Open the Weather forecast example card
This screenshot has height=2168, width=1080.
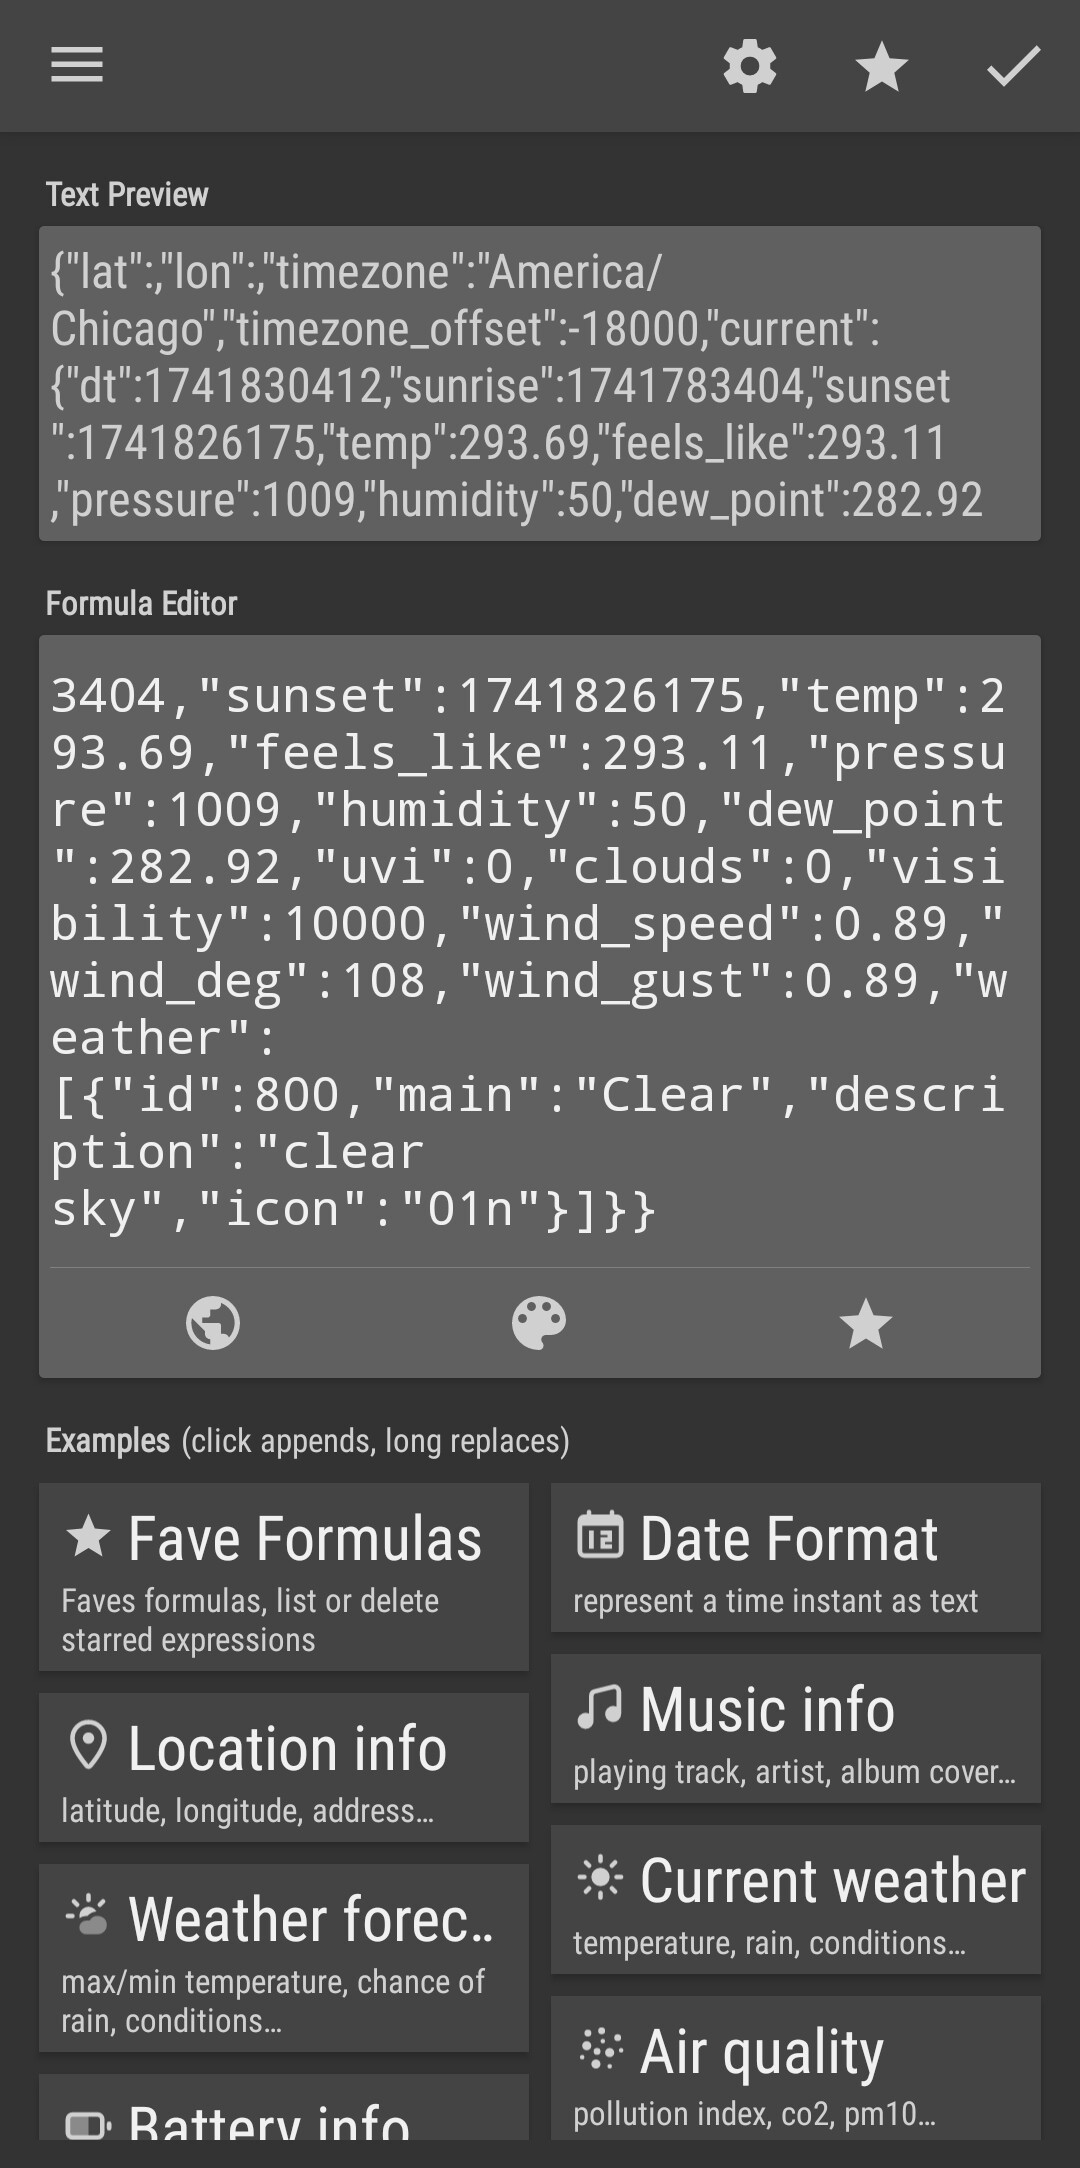pos(284,1958)
